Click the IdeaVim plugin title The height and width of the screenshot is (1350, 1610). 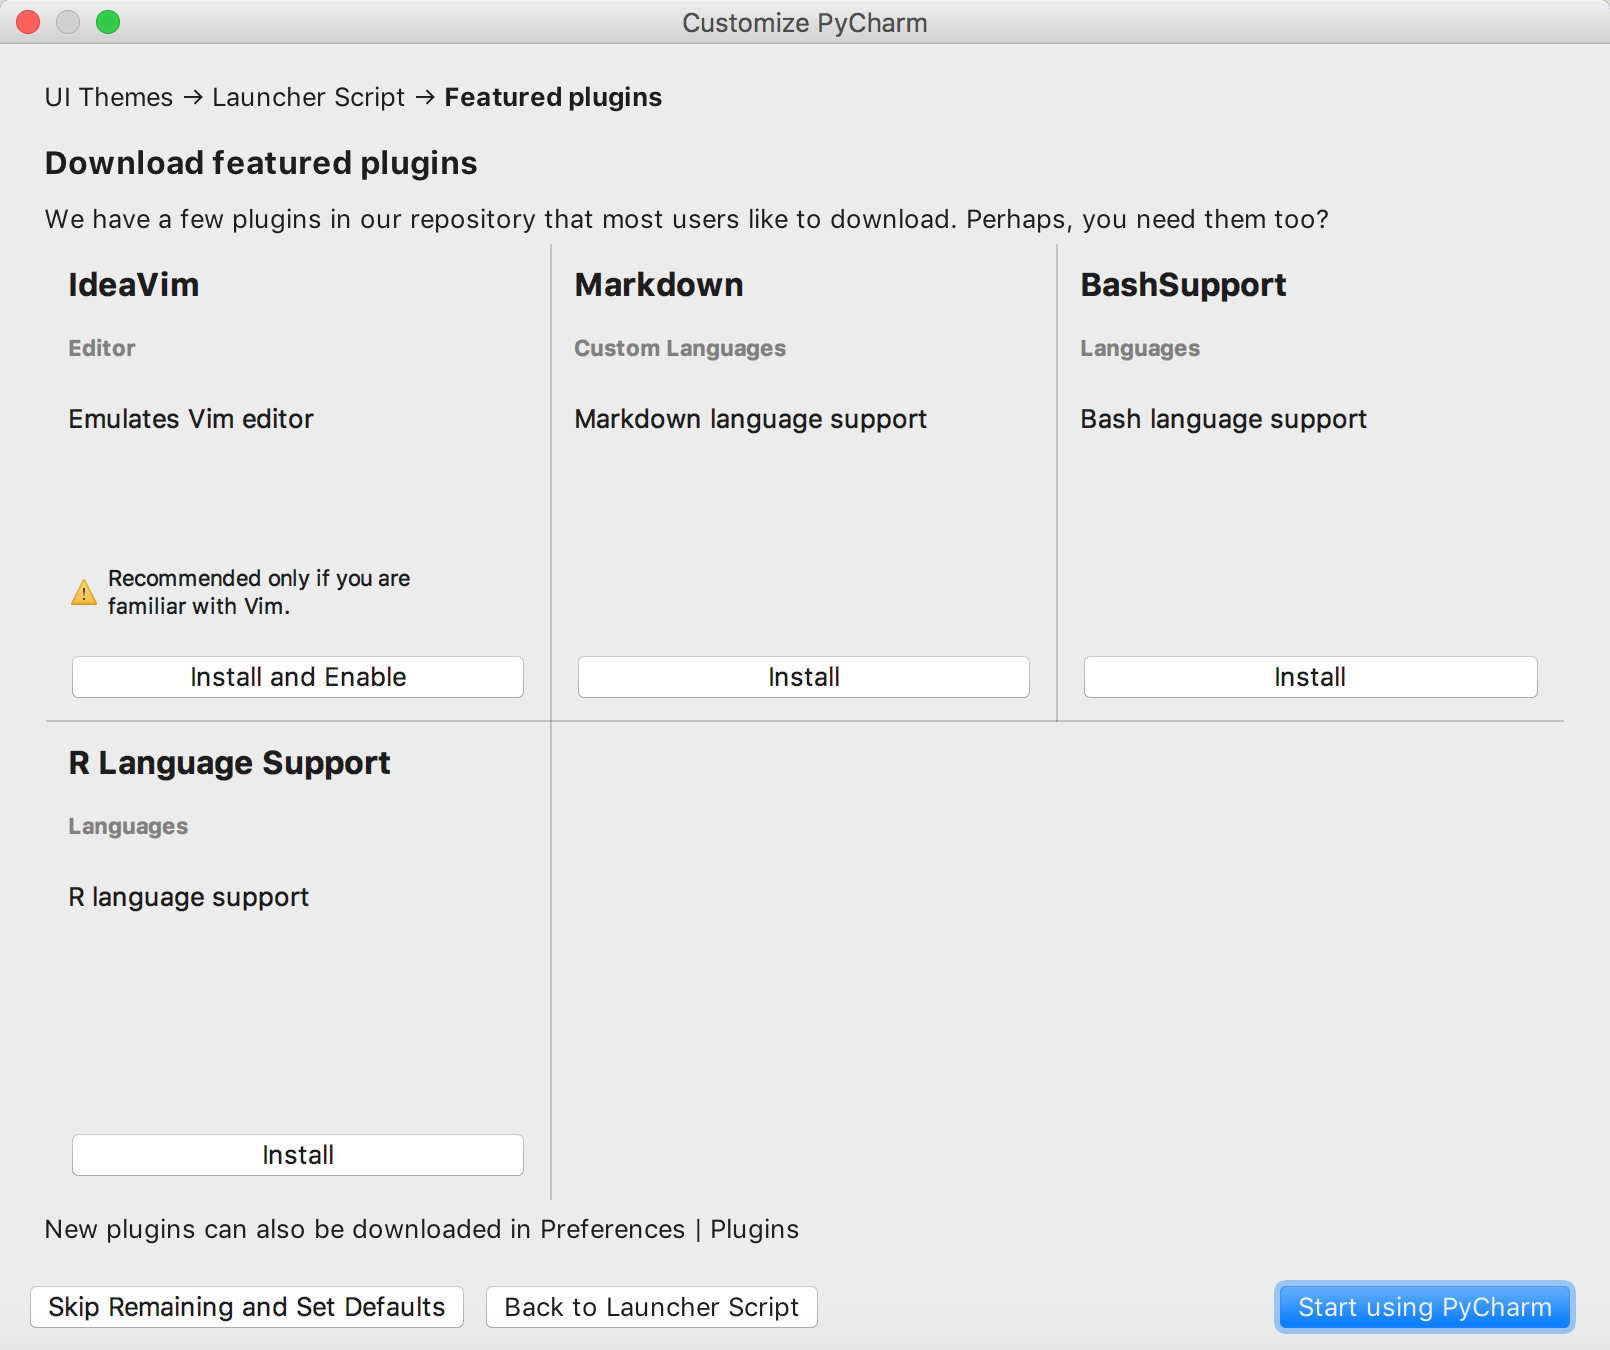click(x=134, y=285)
